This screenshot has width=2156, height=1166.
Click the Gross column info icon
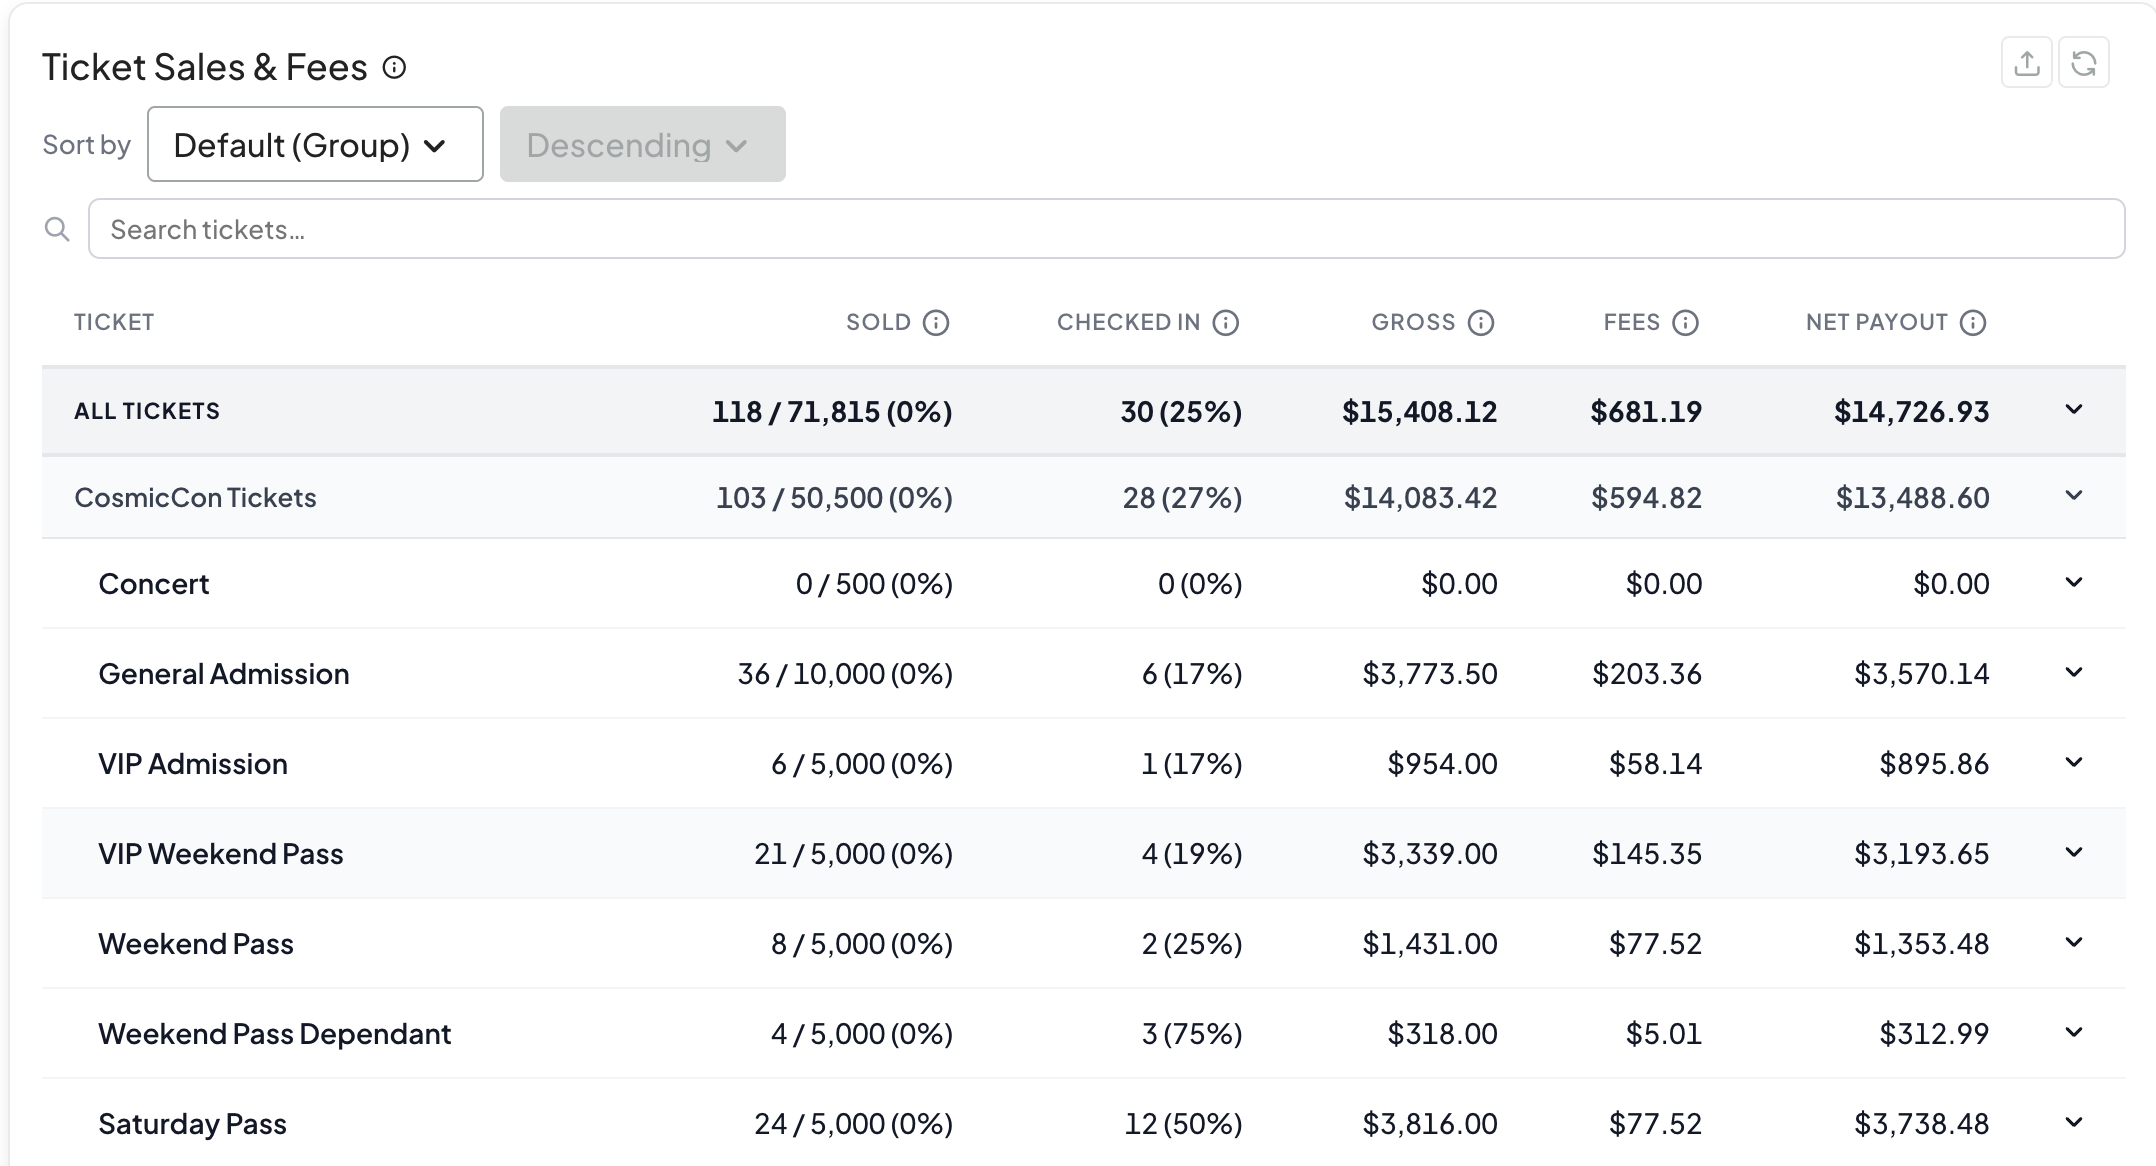pyautogui.click(x=1481, y=322)
